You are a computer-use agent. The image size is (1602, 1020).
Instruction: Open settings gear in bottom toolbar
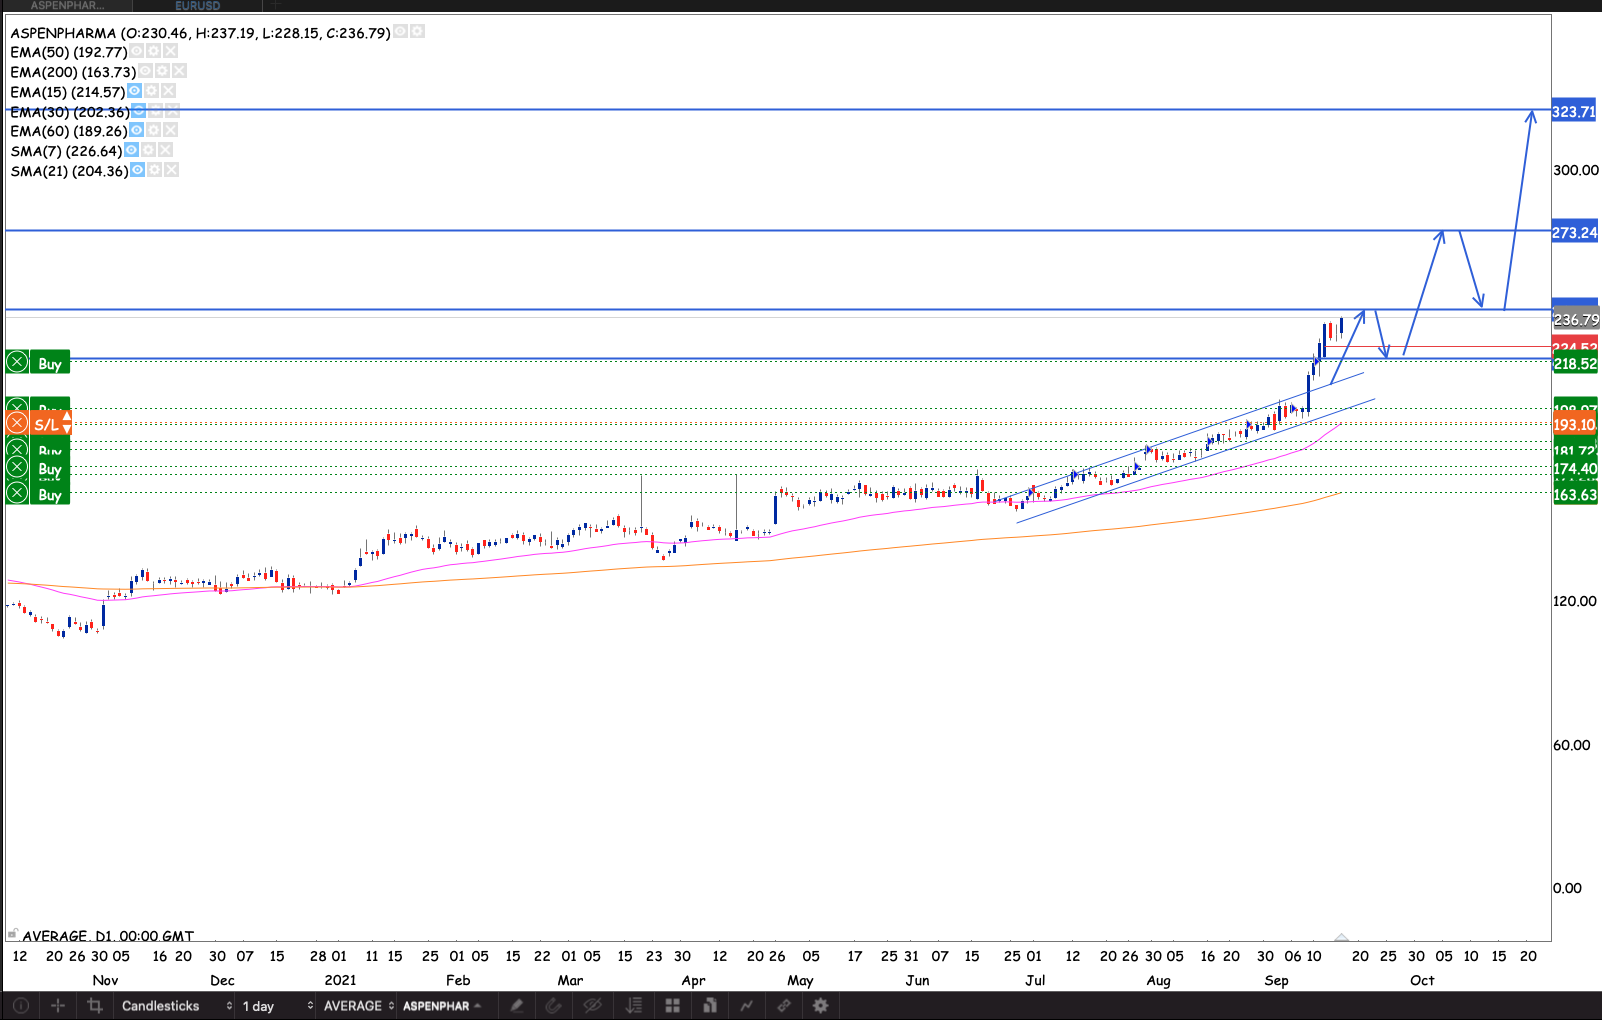click(821, 1006)
